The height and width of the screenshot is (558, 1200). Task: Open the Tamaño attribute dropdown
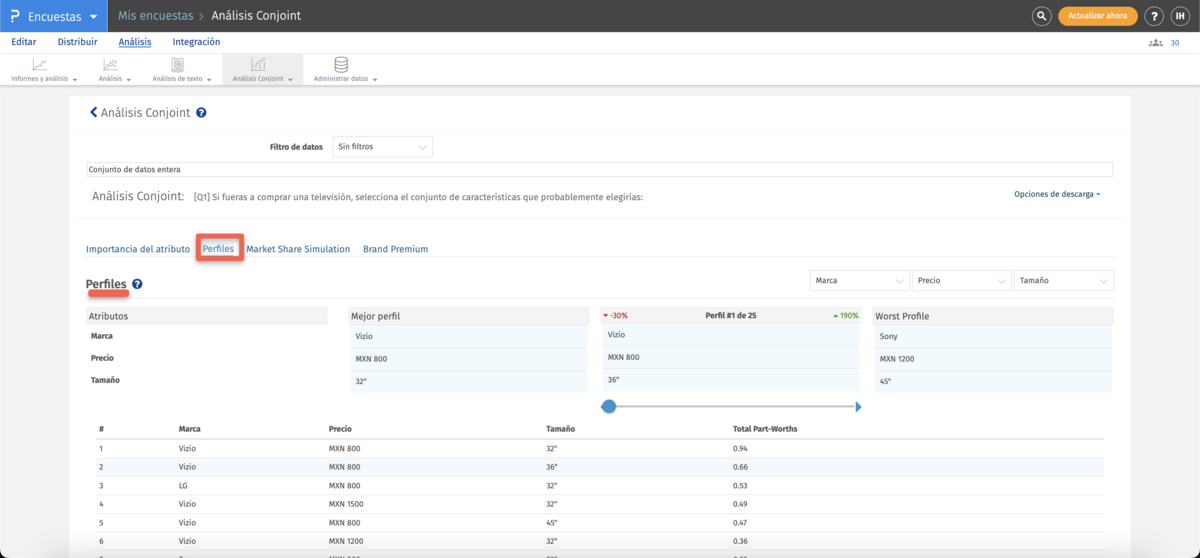click(x=1063, y=281)
